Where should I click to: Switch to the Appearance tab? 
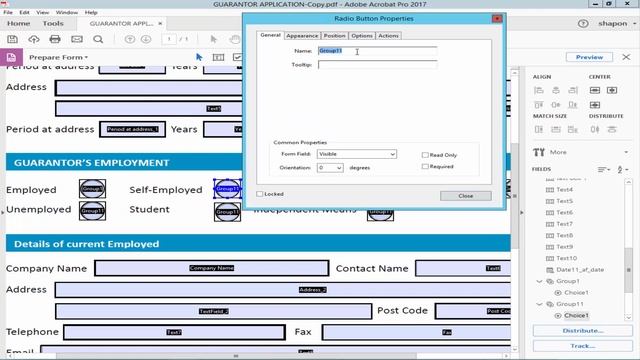(x=302, y=36)
